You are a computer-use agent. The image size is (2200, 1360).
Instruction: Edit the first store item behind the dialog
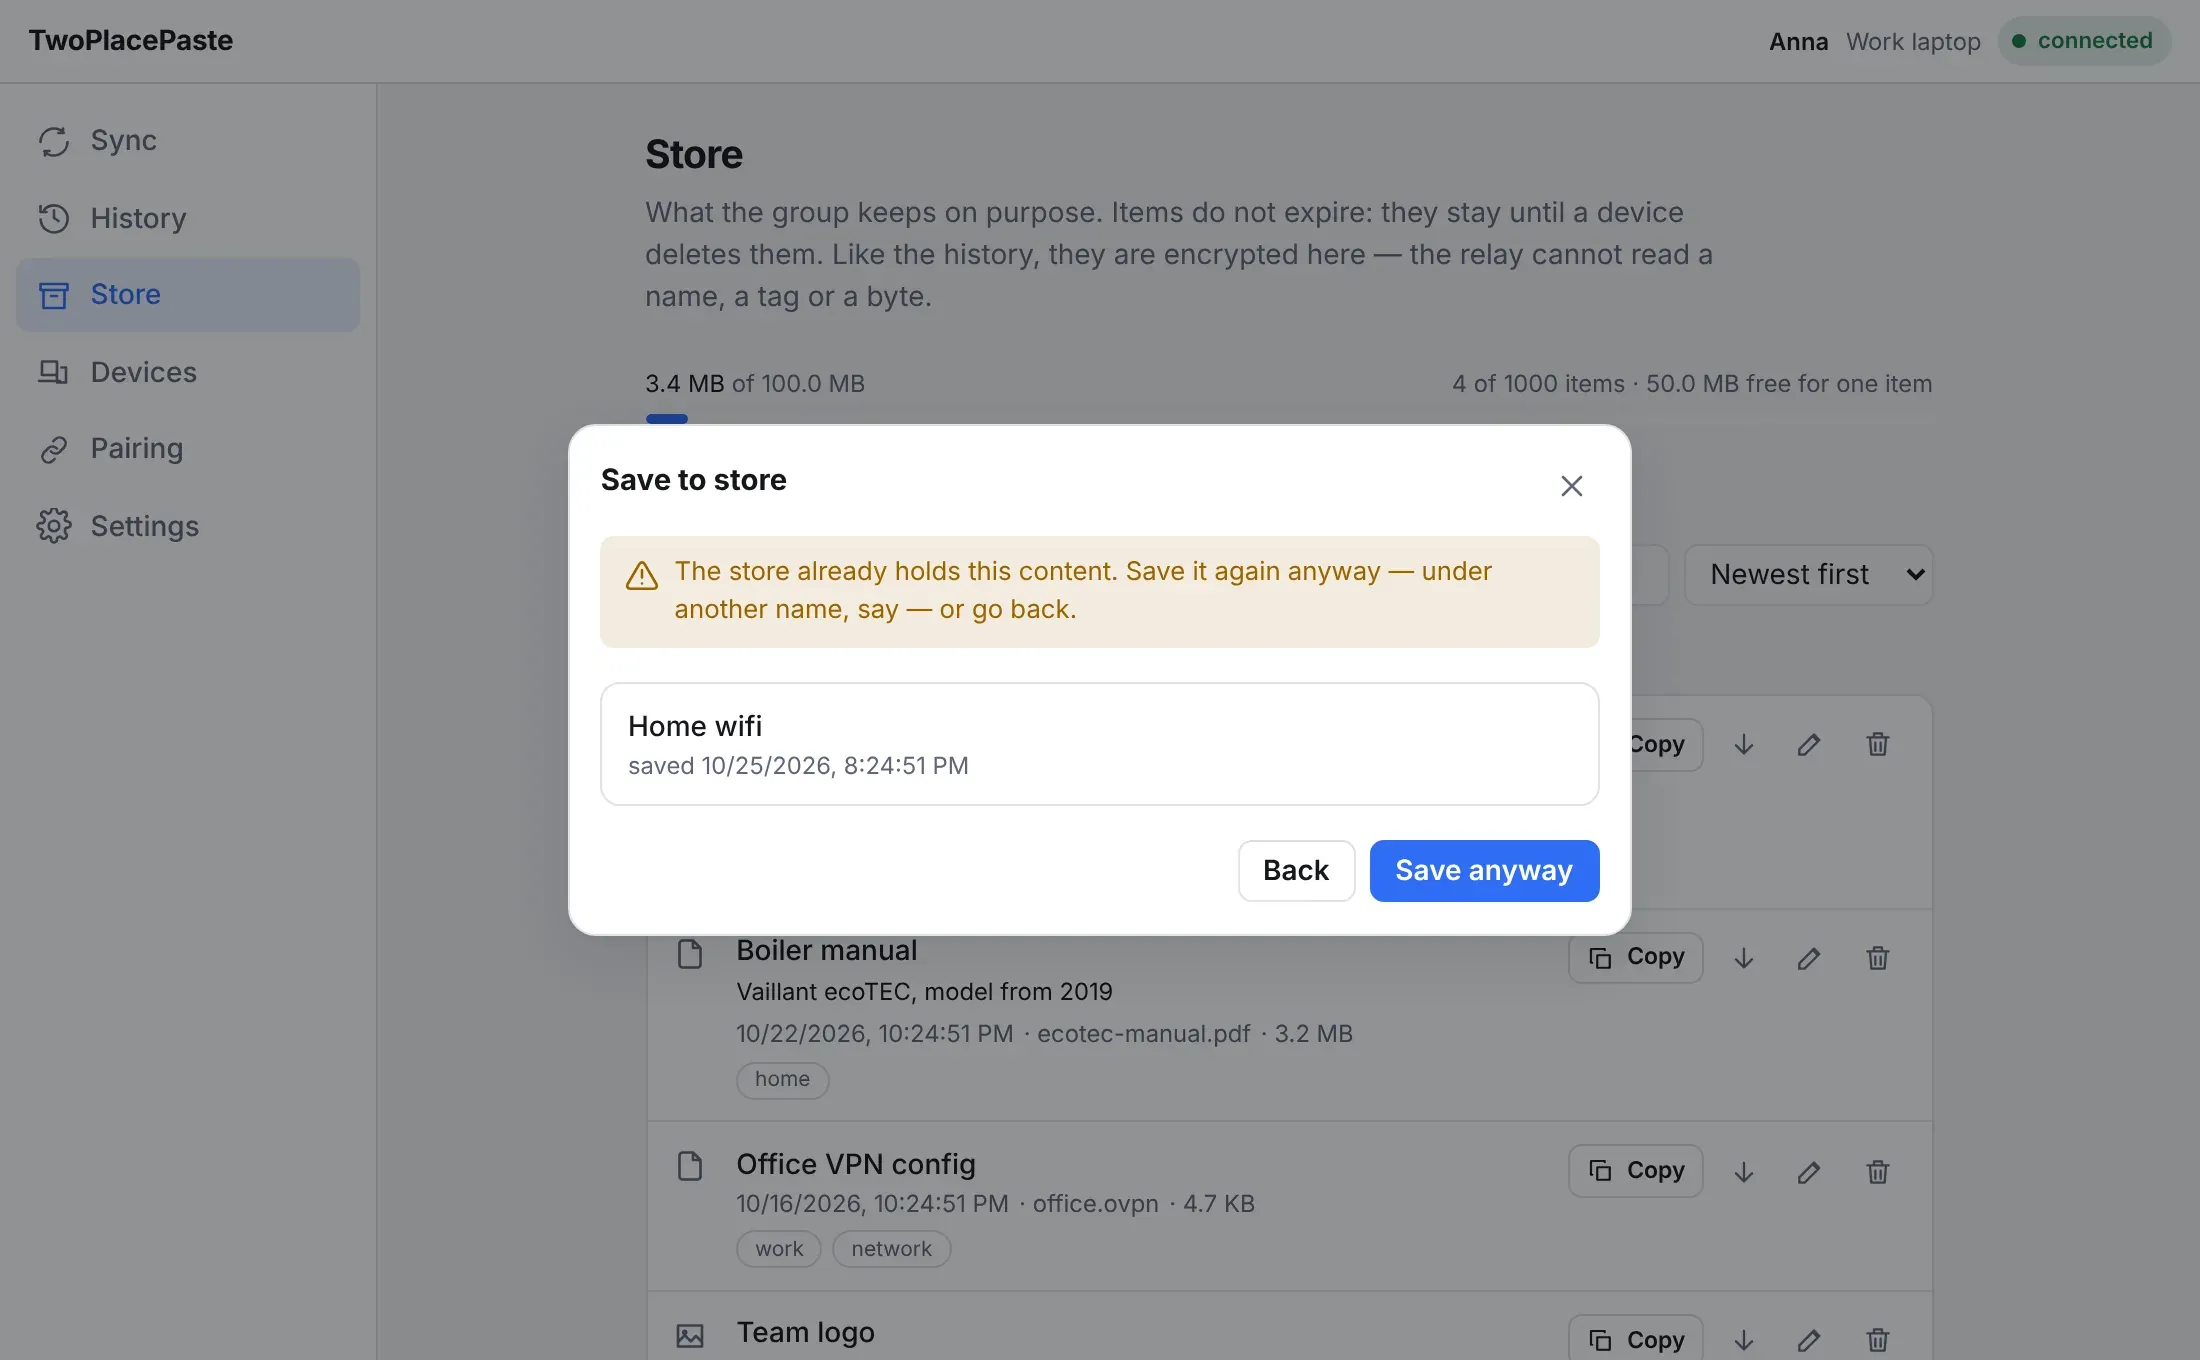1808,745
